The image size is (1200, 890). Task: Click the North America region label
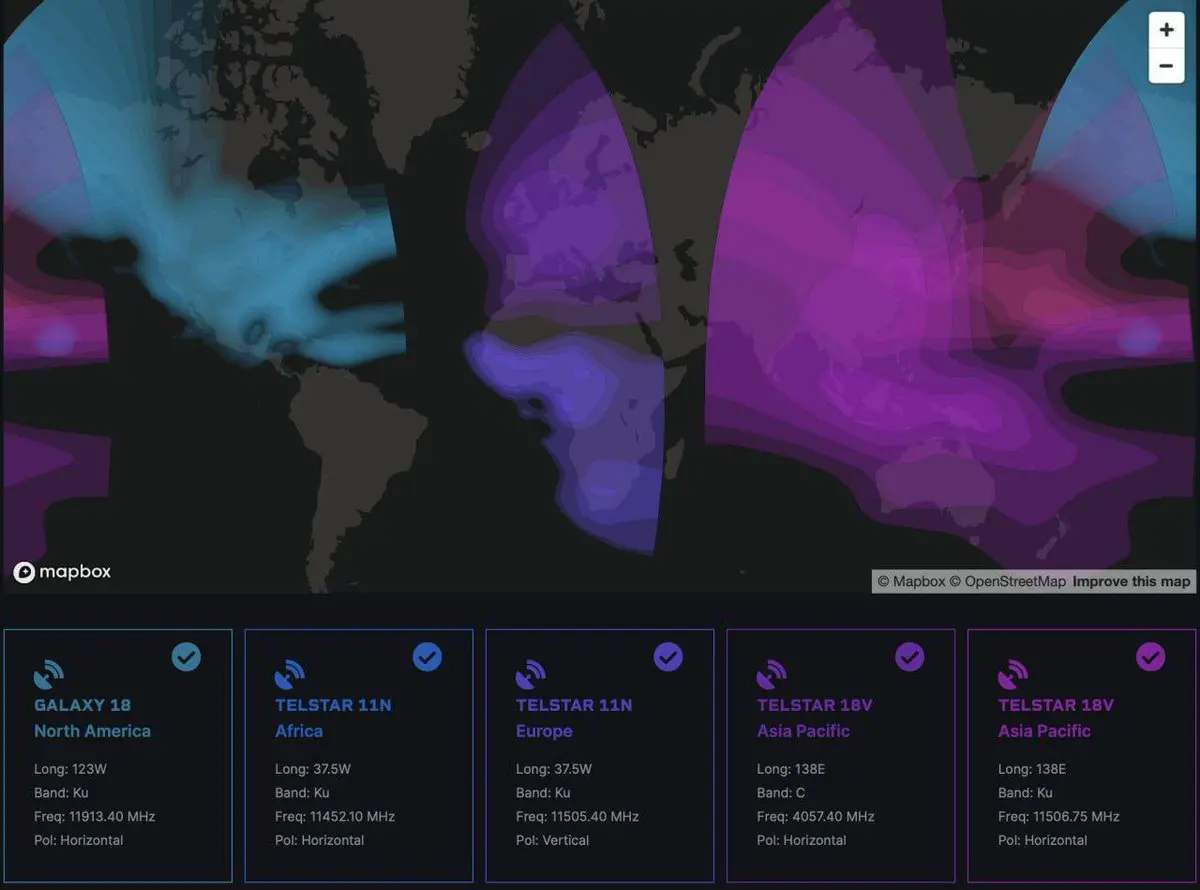click(x=92, y=731)
